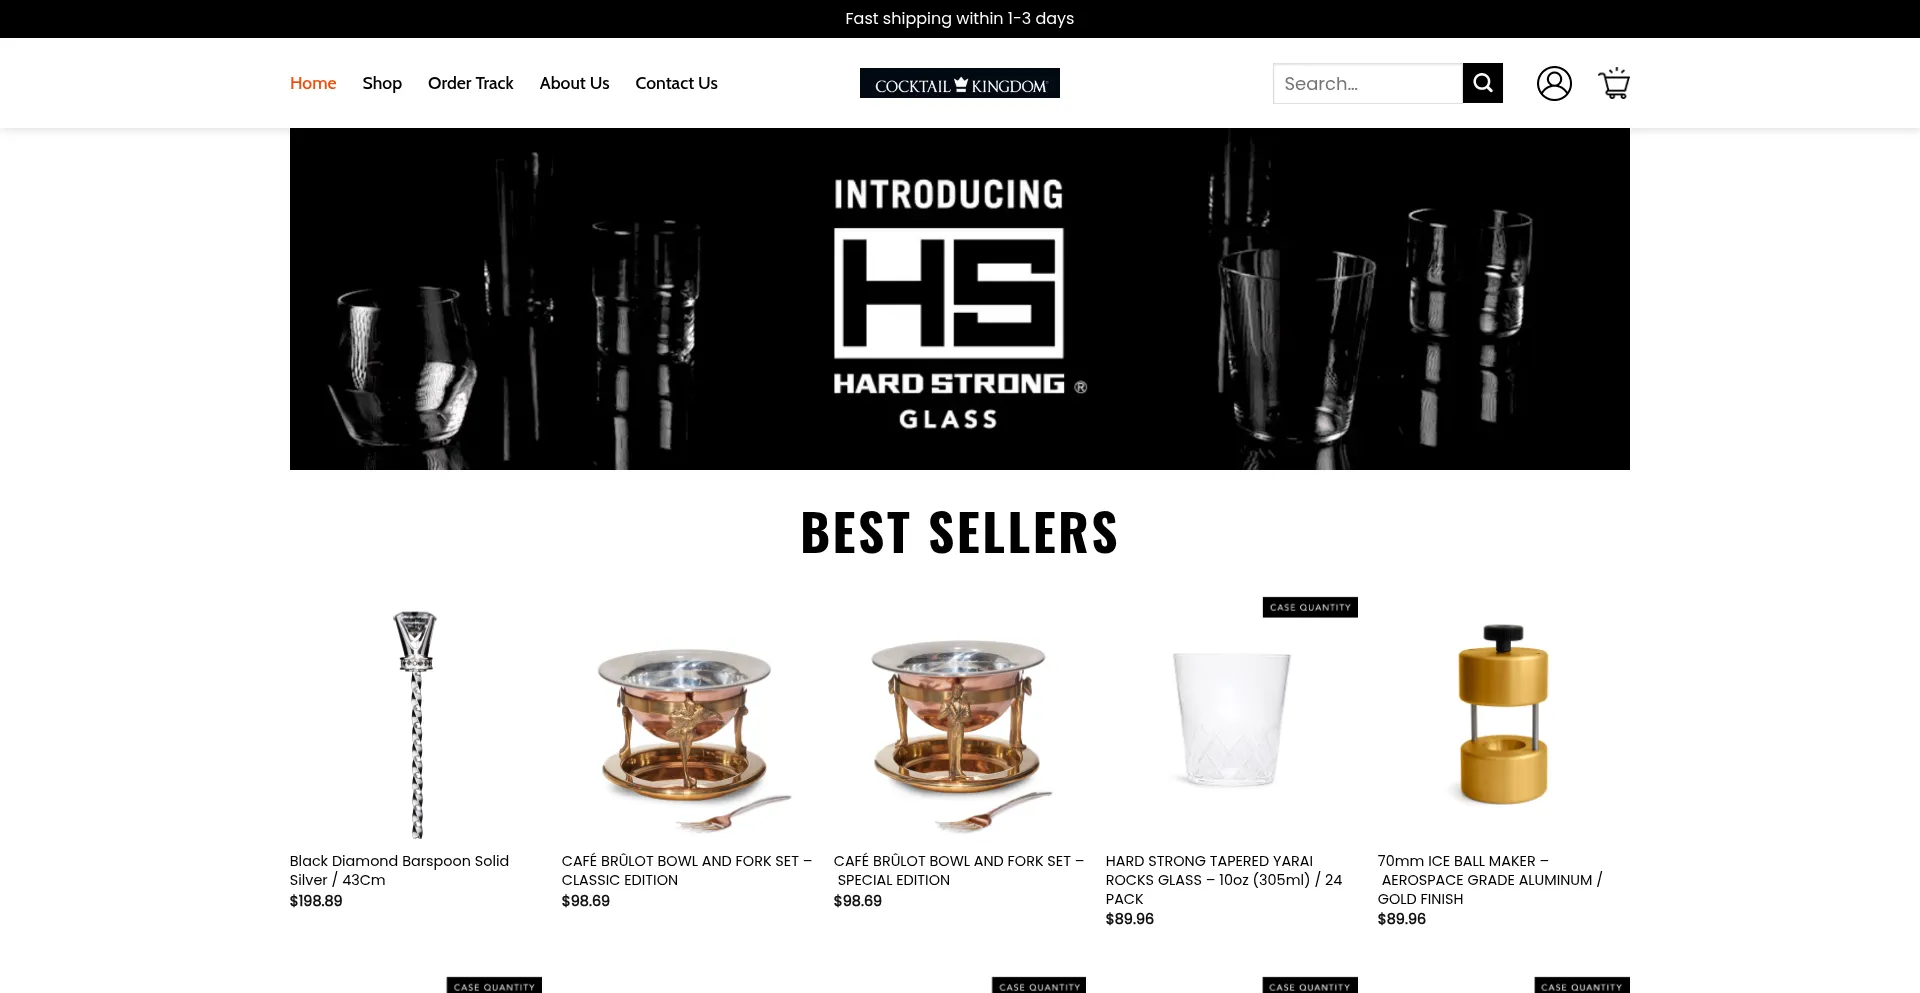Open the Shop menu item
The image size is (1920, 993).
pos(382,83)
